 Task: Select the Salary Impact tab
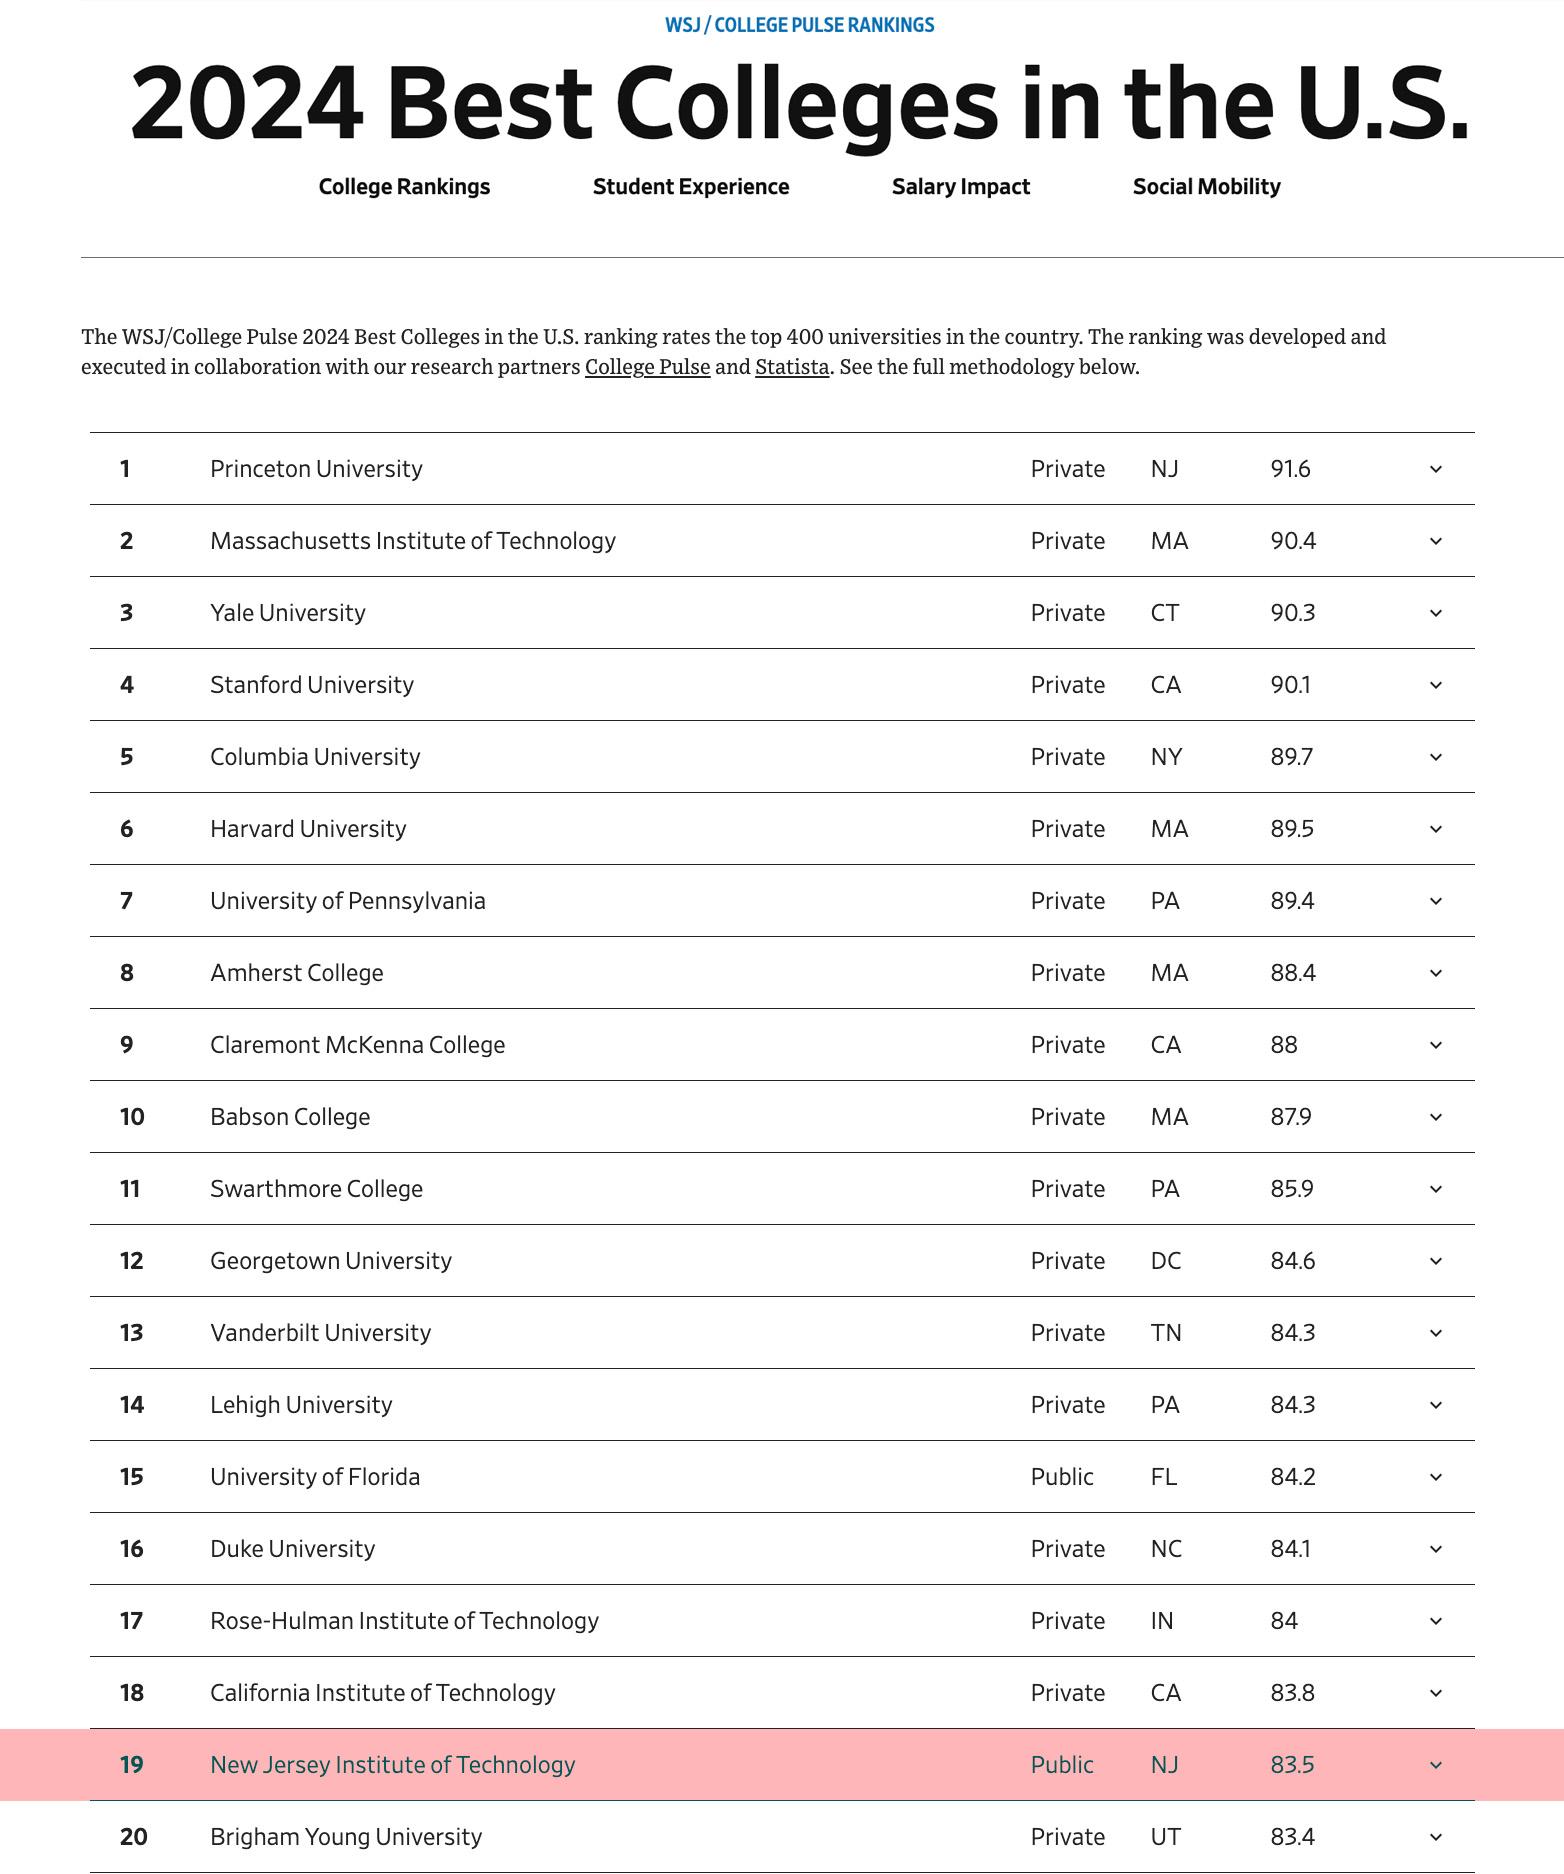point(960,187)
